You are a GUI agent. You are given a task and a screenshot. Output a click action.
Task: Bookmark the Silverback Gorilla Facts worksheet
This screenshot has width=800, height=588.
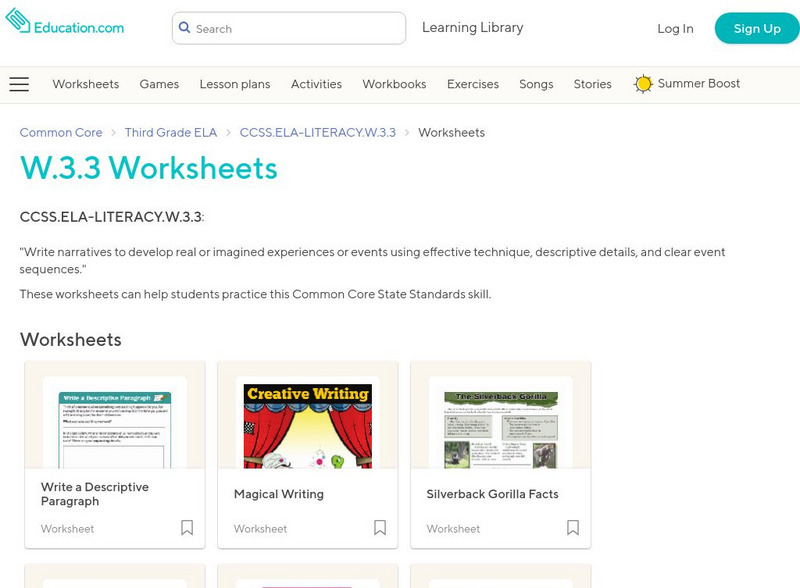pos(573,527)
